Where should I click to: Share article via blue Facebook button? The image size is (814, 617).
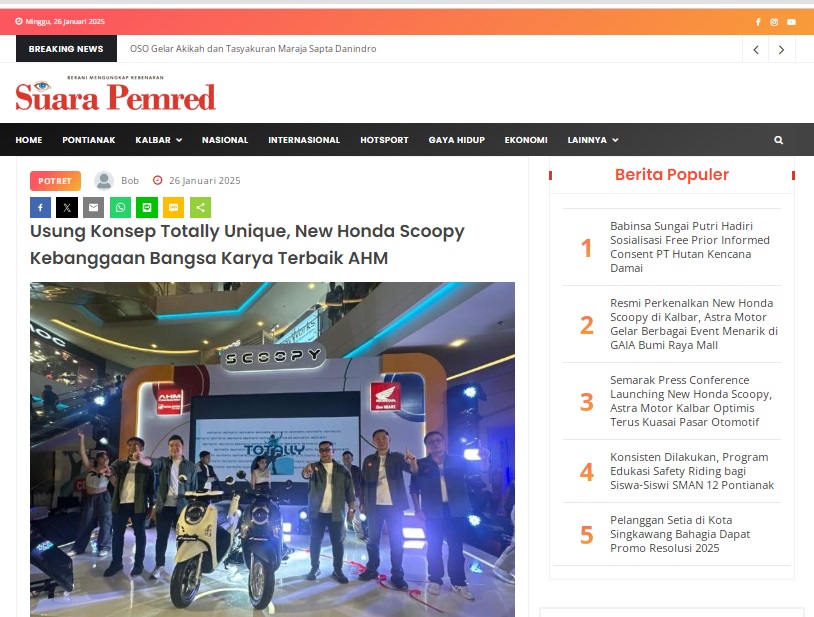[40, 208]
